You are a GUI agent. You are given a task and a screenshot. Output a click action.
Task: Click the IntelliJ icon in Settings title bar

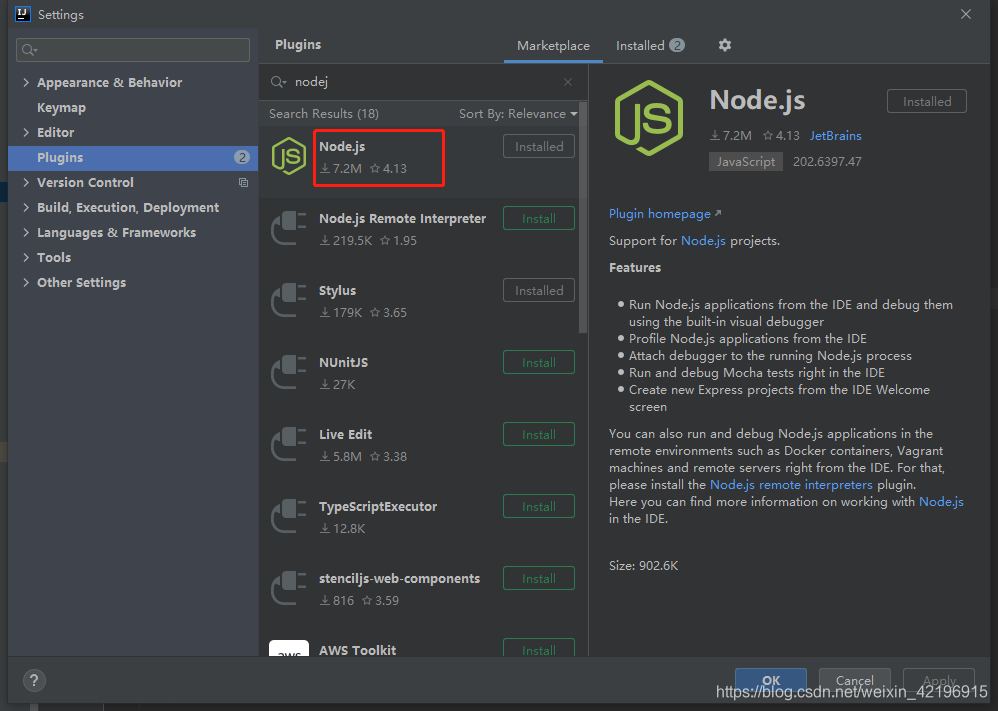[x=23, y=14]
